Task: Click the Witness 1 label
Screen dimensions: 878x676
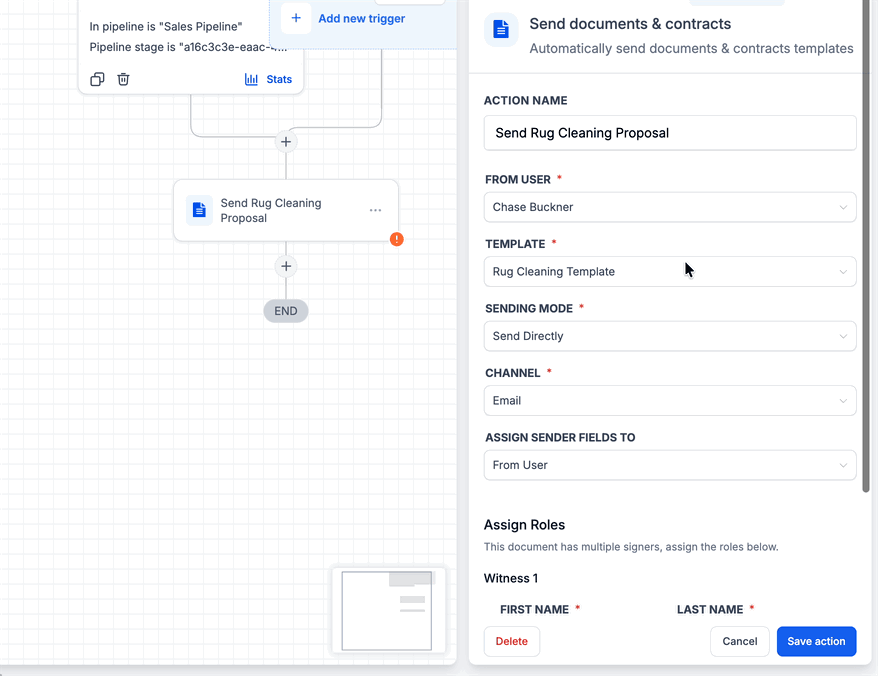Action: click(511, 578)
